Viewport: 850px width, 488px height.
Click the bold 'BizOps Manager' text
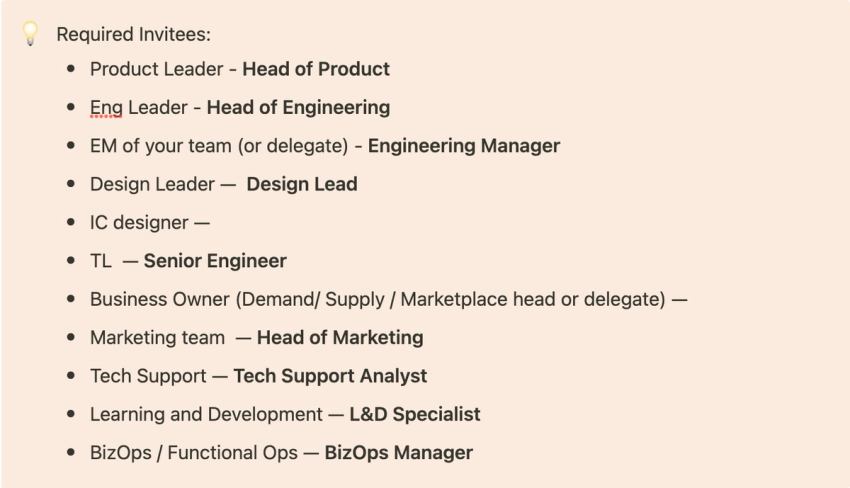[398, 453]
